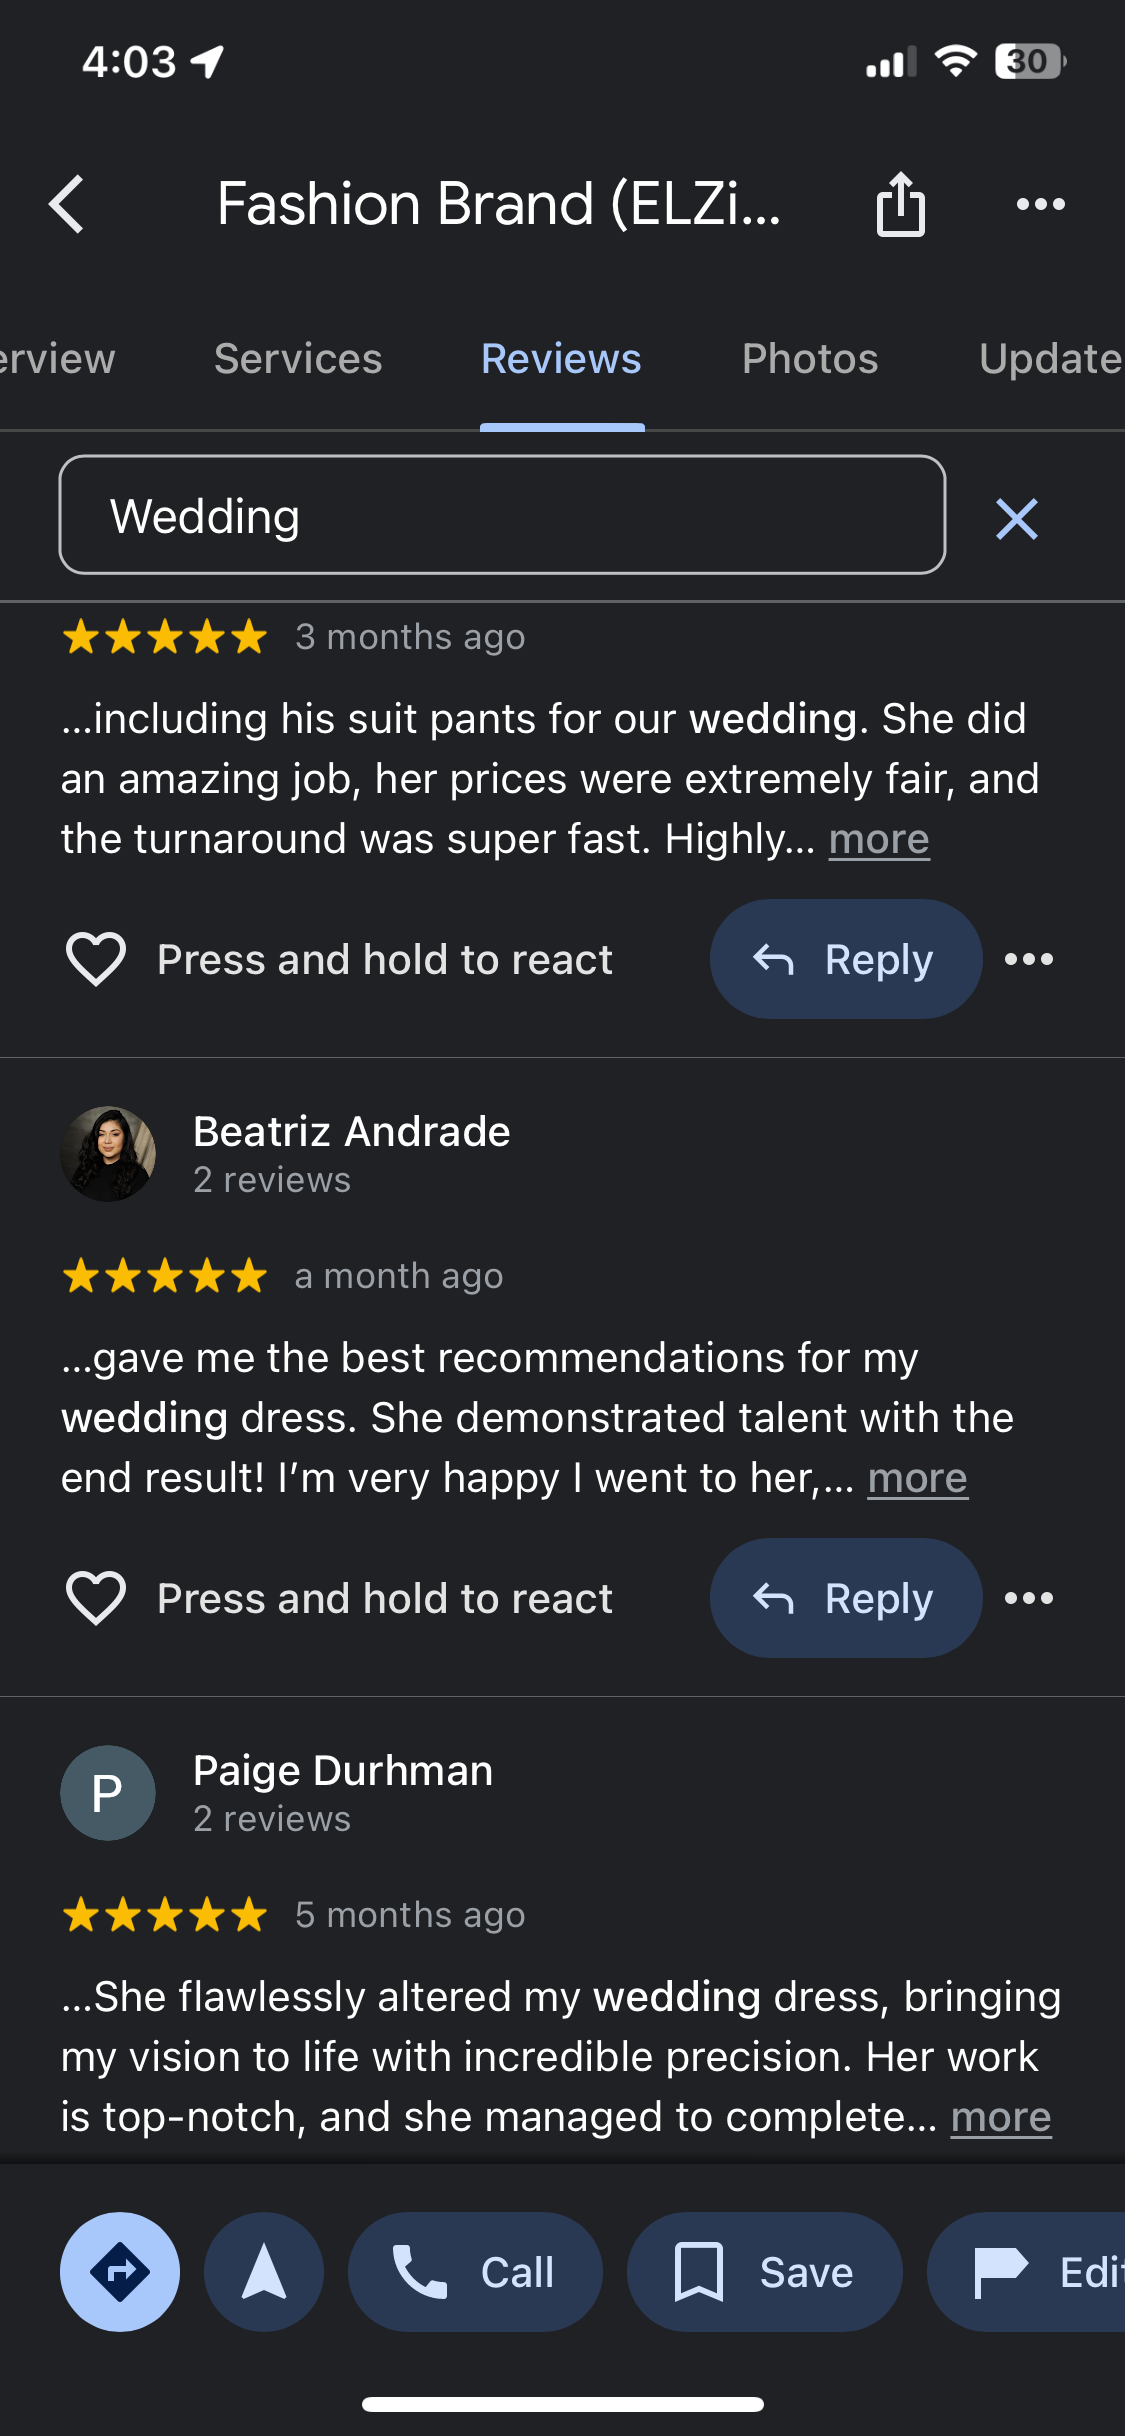Switch to the Services tab
Screen dimensions: 1125x2436
click(298, 359)
